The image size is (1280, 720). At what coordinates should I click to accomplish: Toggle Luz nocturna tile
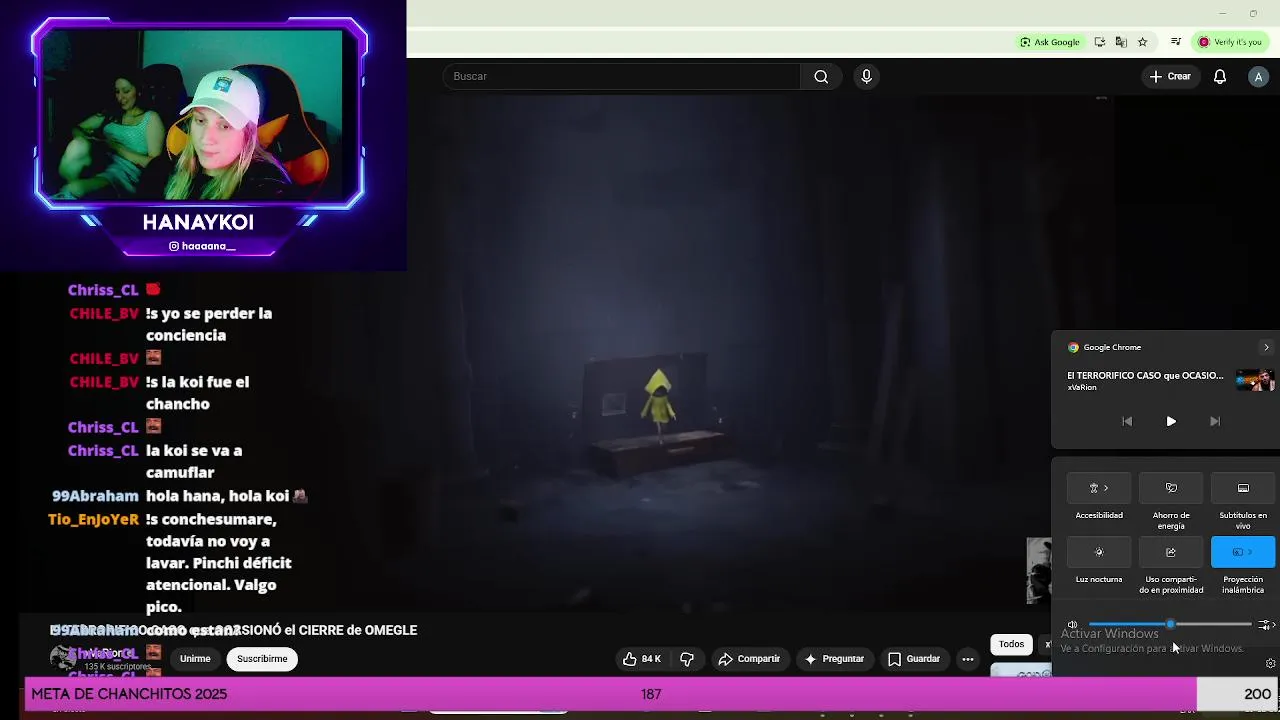point(1099,552)
